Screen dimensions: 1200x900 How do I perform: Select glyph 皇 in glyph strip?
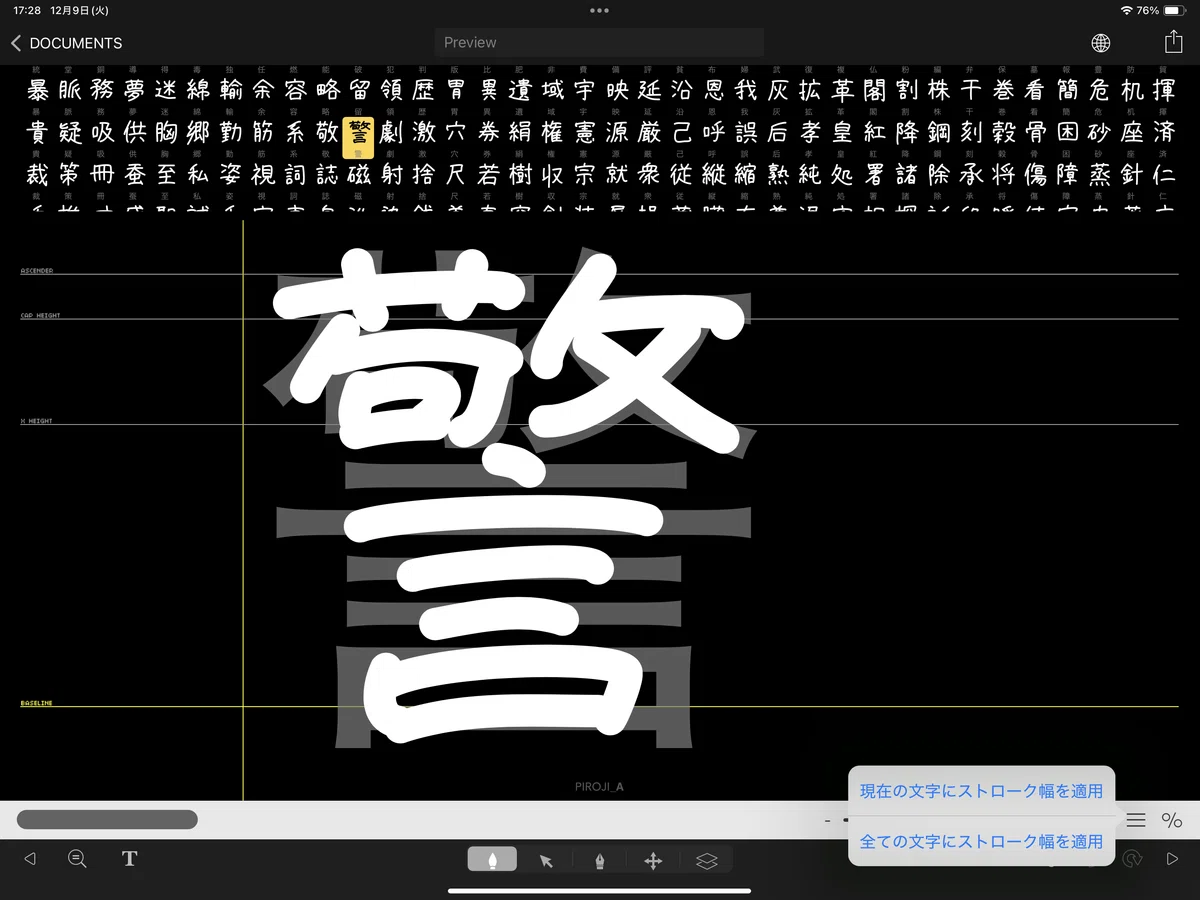pos(842,132)
